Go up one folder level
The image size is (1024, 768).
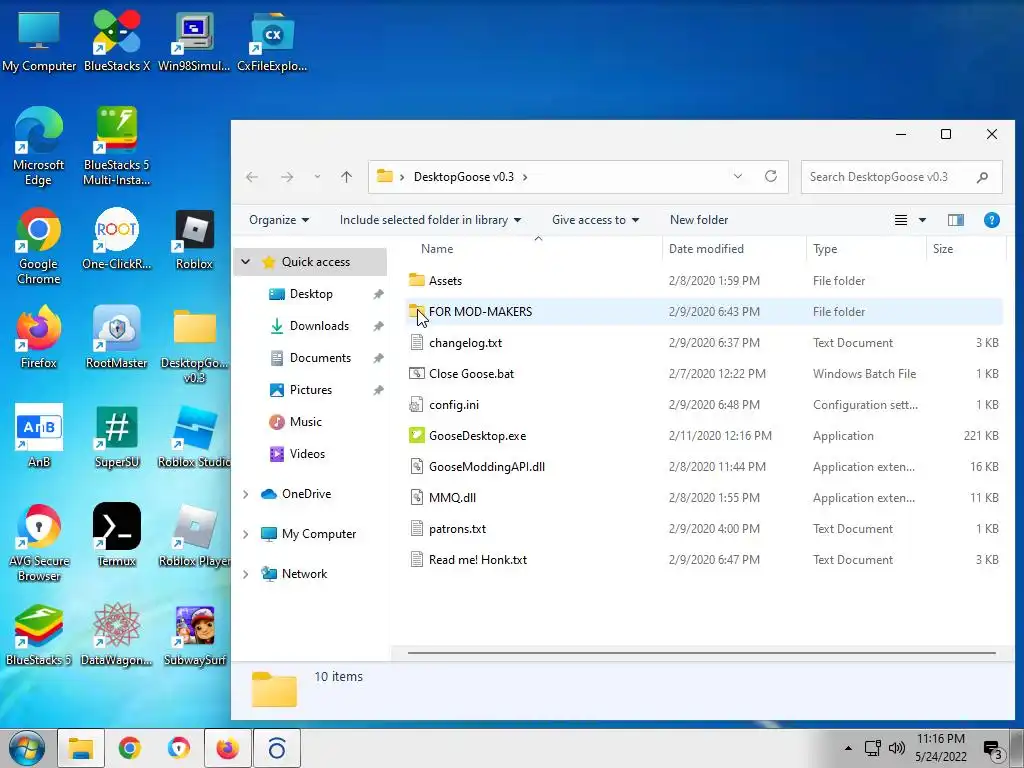click(x=346, y=176)
